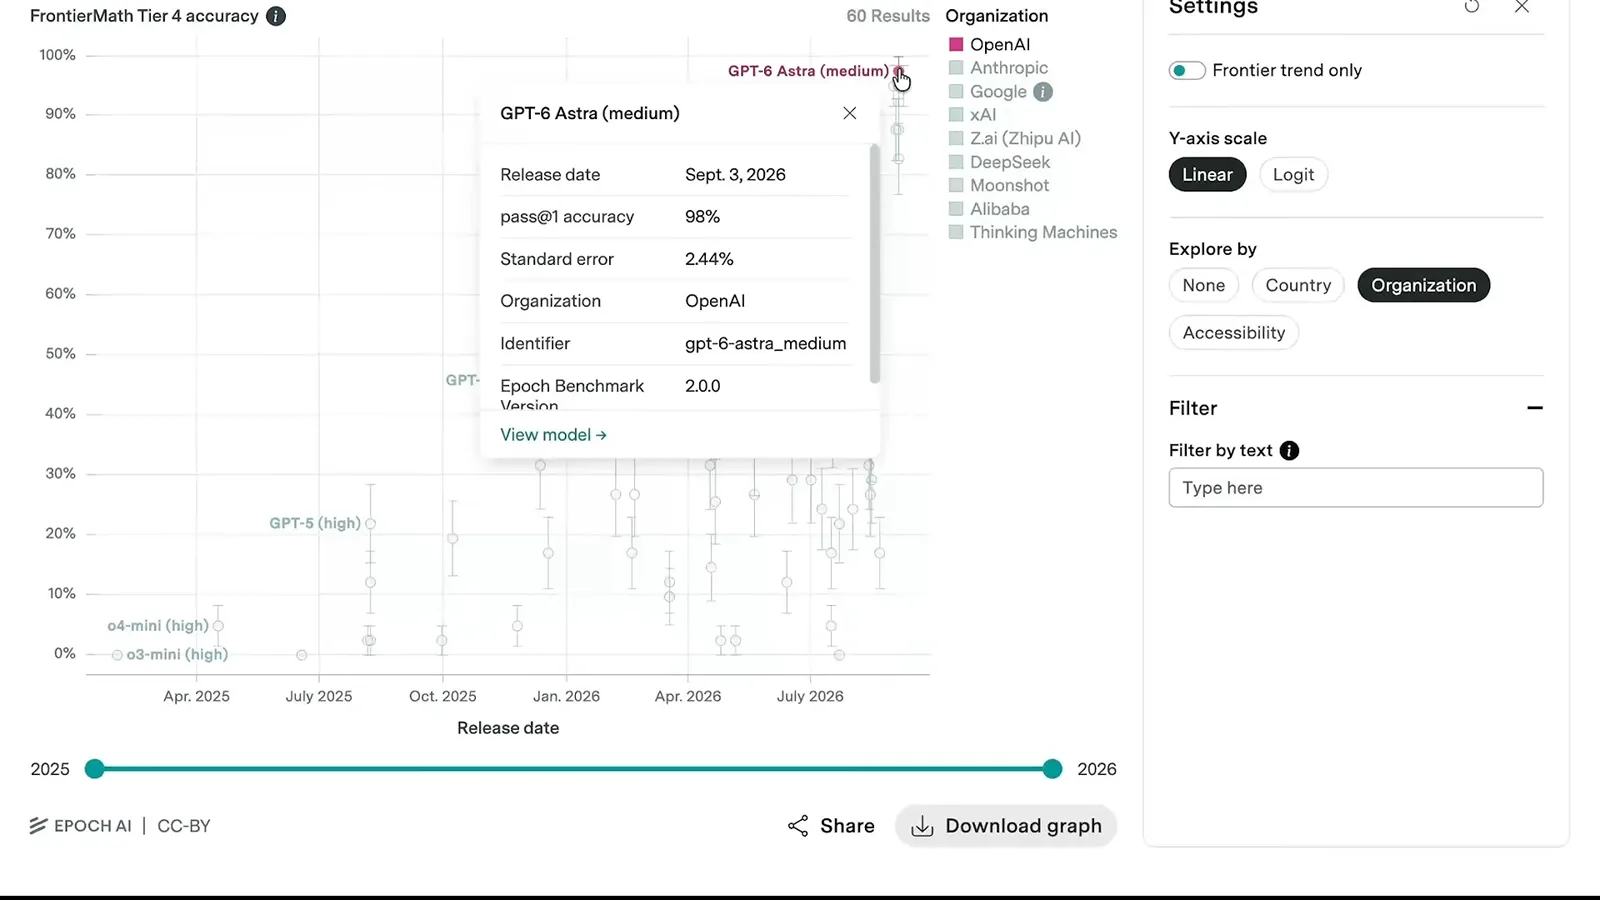Click the '2.44%' standard error value
Image resolution: width=1600 pixels, height=900 pixels.
(x=709, y=259)
